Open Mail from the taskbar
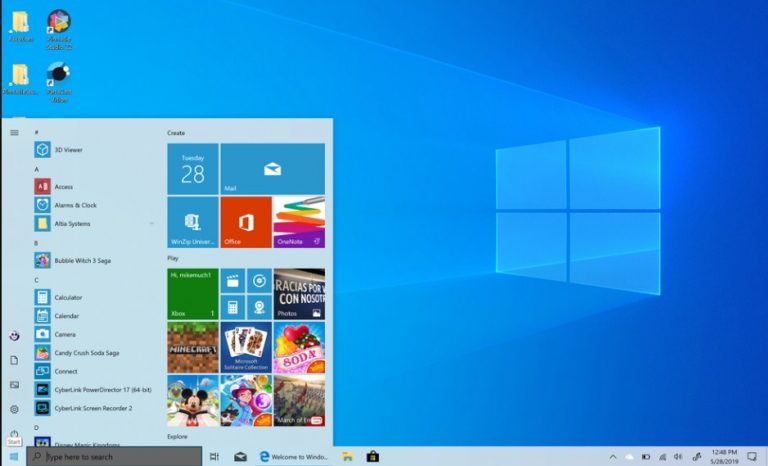 [x=240, y=457]
